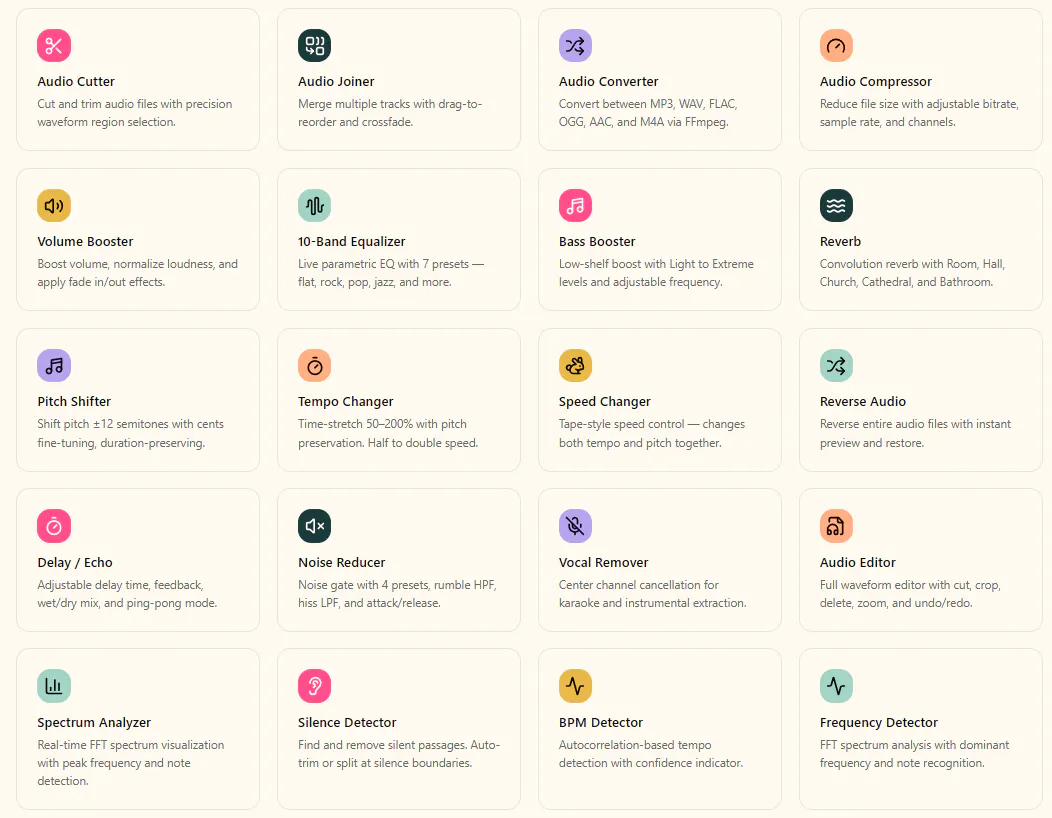Click 'Adjustable delay time, feedback' description
The height and width of the screenshot is (818, 1052).
127,594
